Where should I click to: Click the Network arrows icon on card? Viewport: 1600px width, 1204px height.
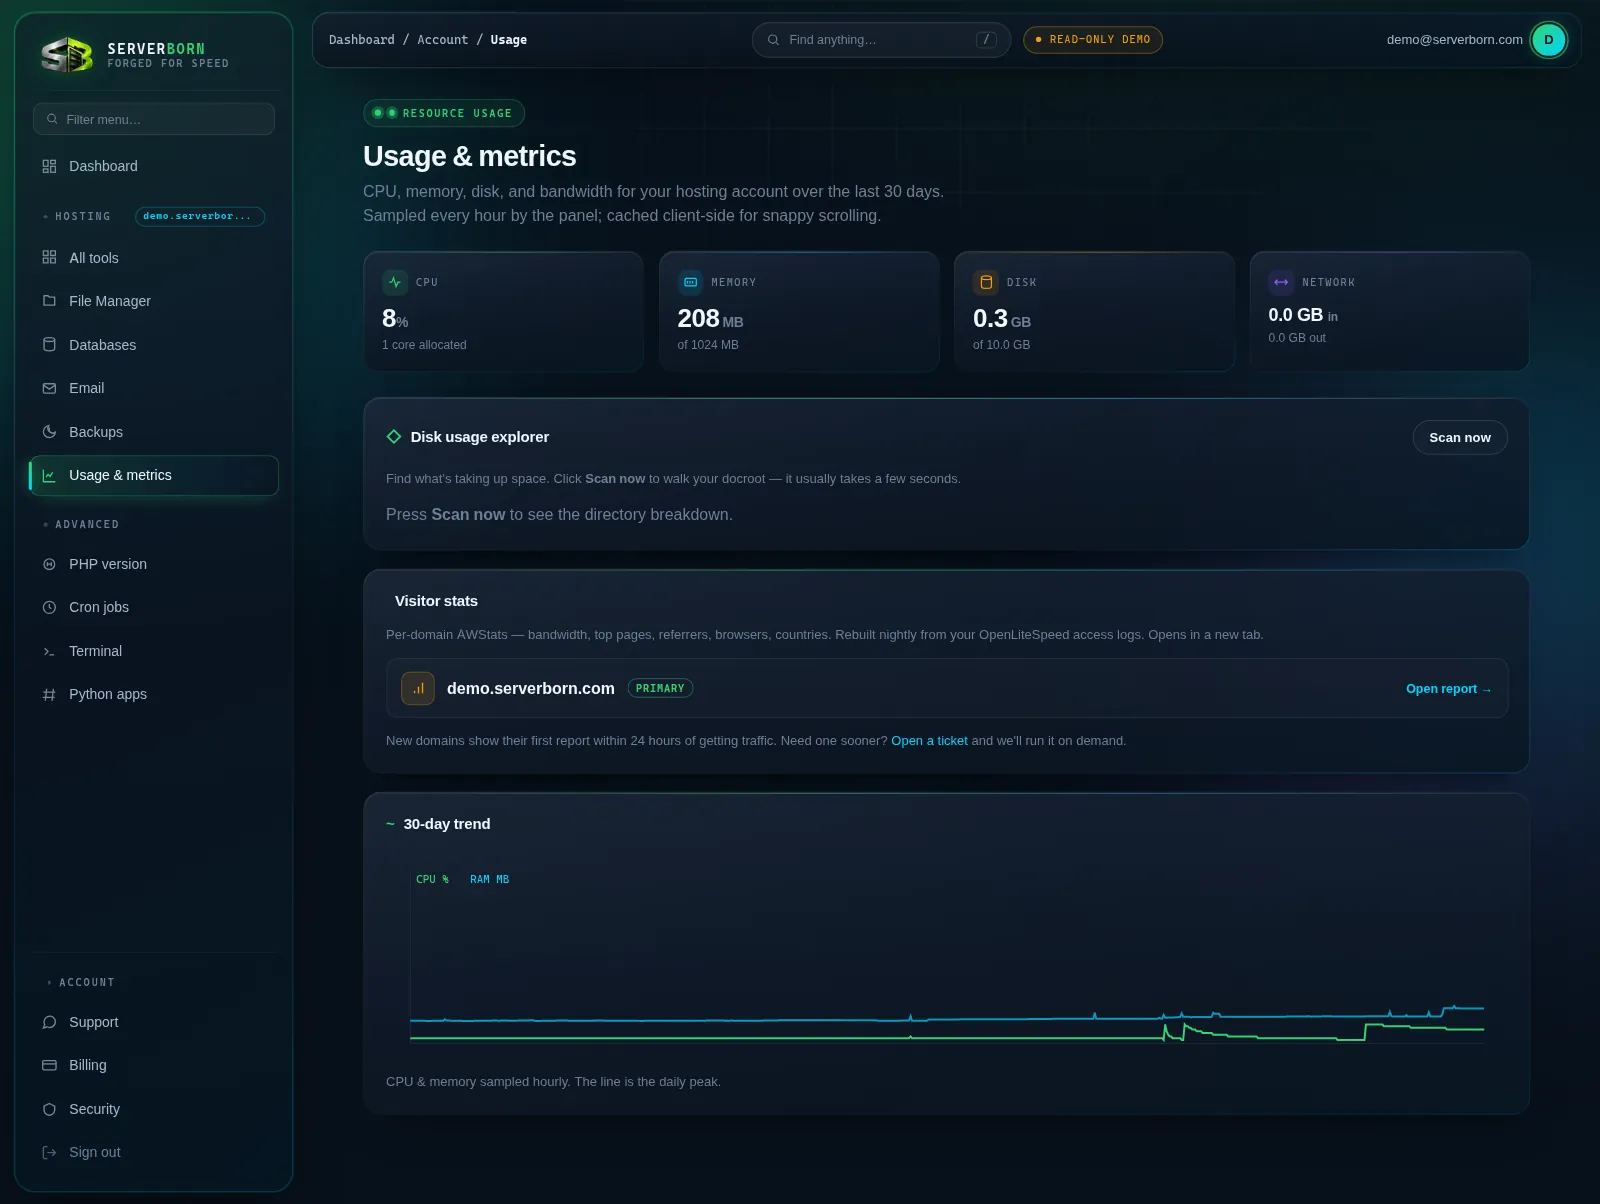(1281, 282)
